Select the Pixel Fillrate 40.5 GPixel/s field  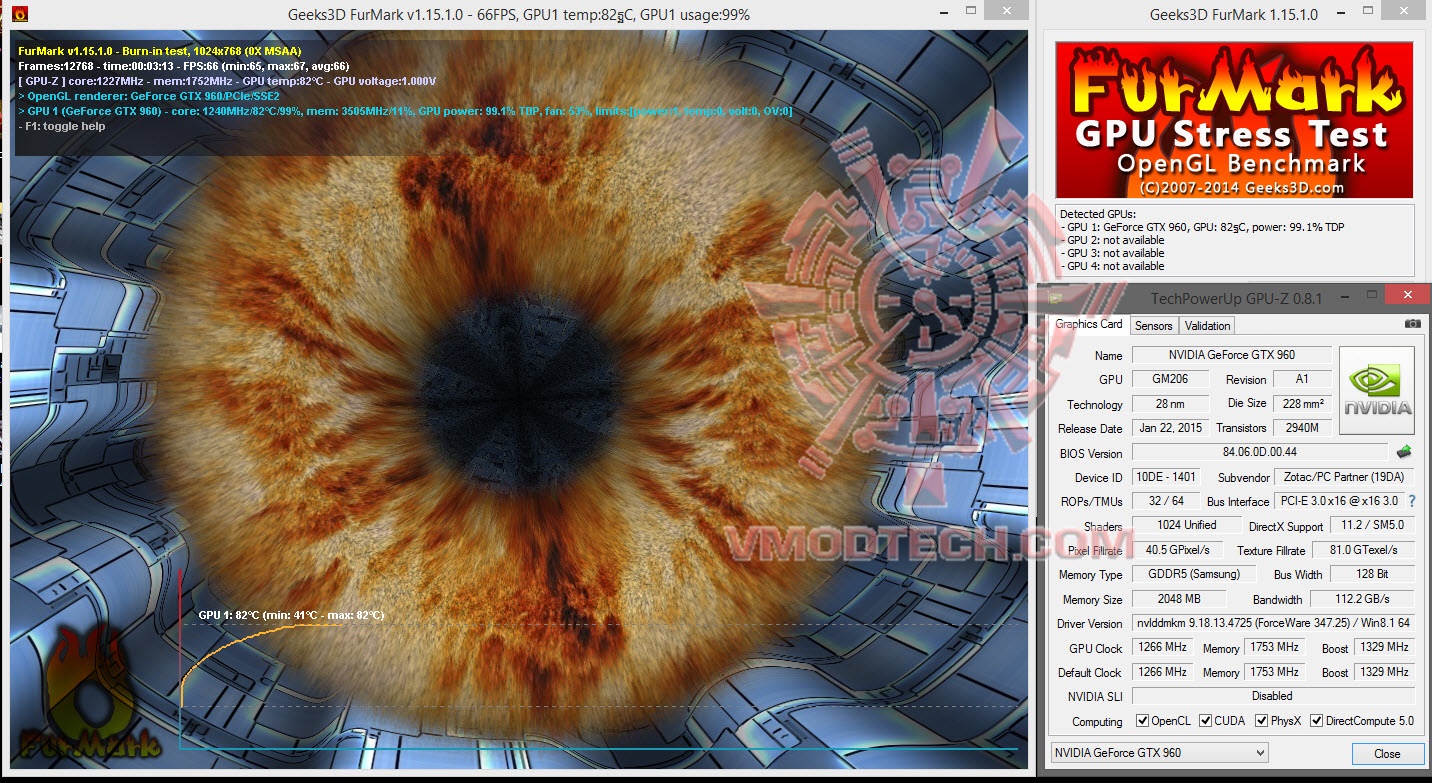(x=1178, y=550)
